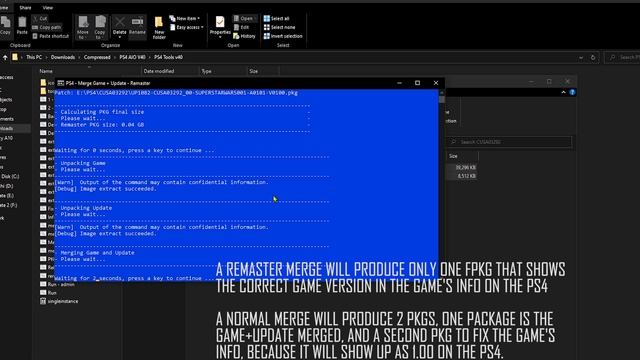Select the "Run - admin" file
640x360 pixels.
58,284
